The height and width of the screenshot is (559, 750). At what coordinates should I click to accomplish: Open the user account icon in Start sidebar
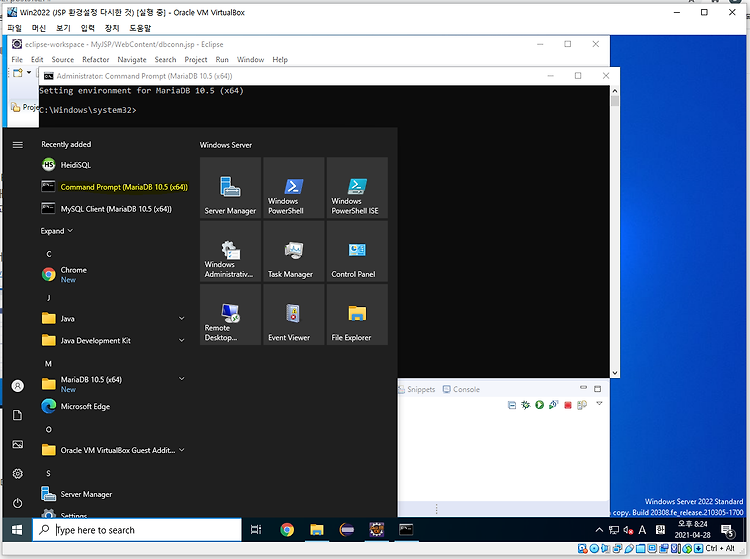point(18,386)
